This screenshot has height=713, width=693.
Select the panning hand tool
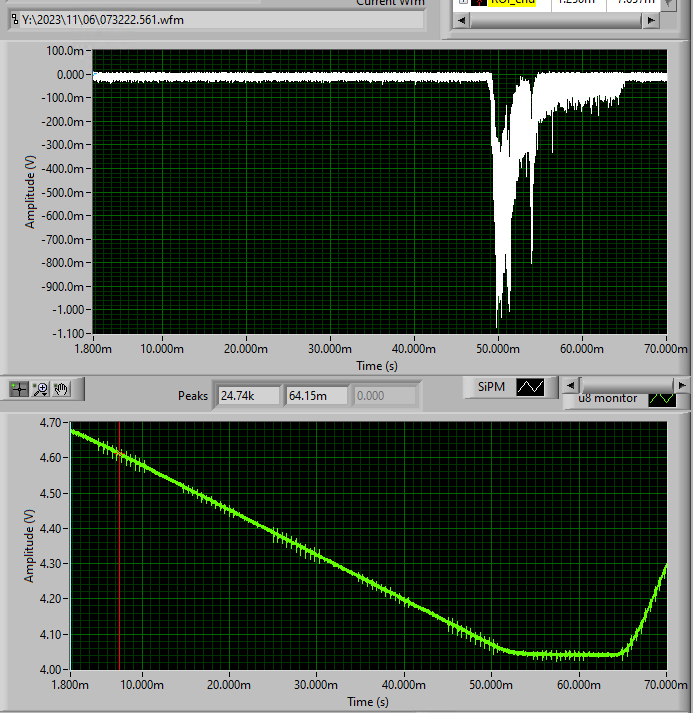click(61, 389)
